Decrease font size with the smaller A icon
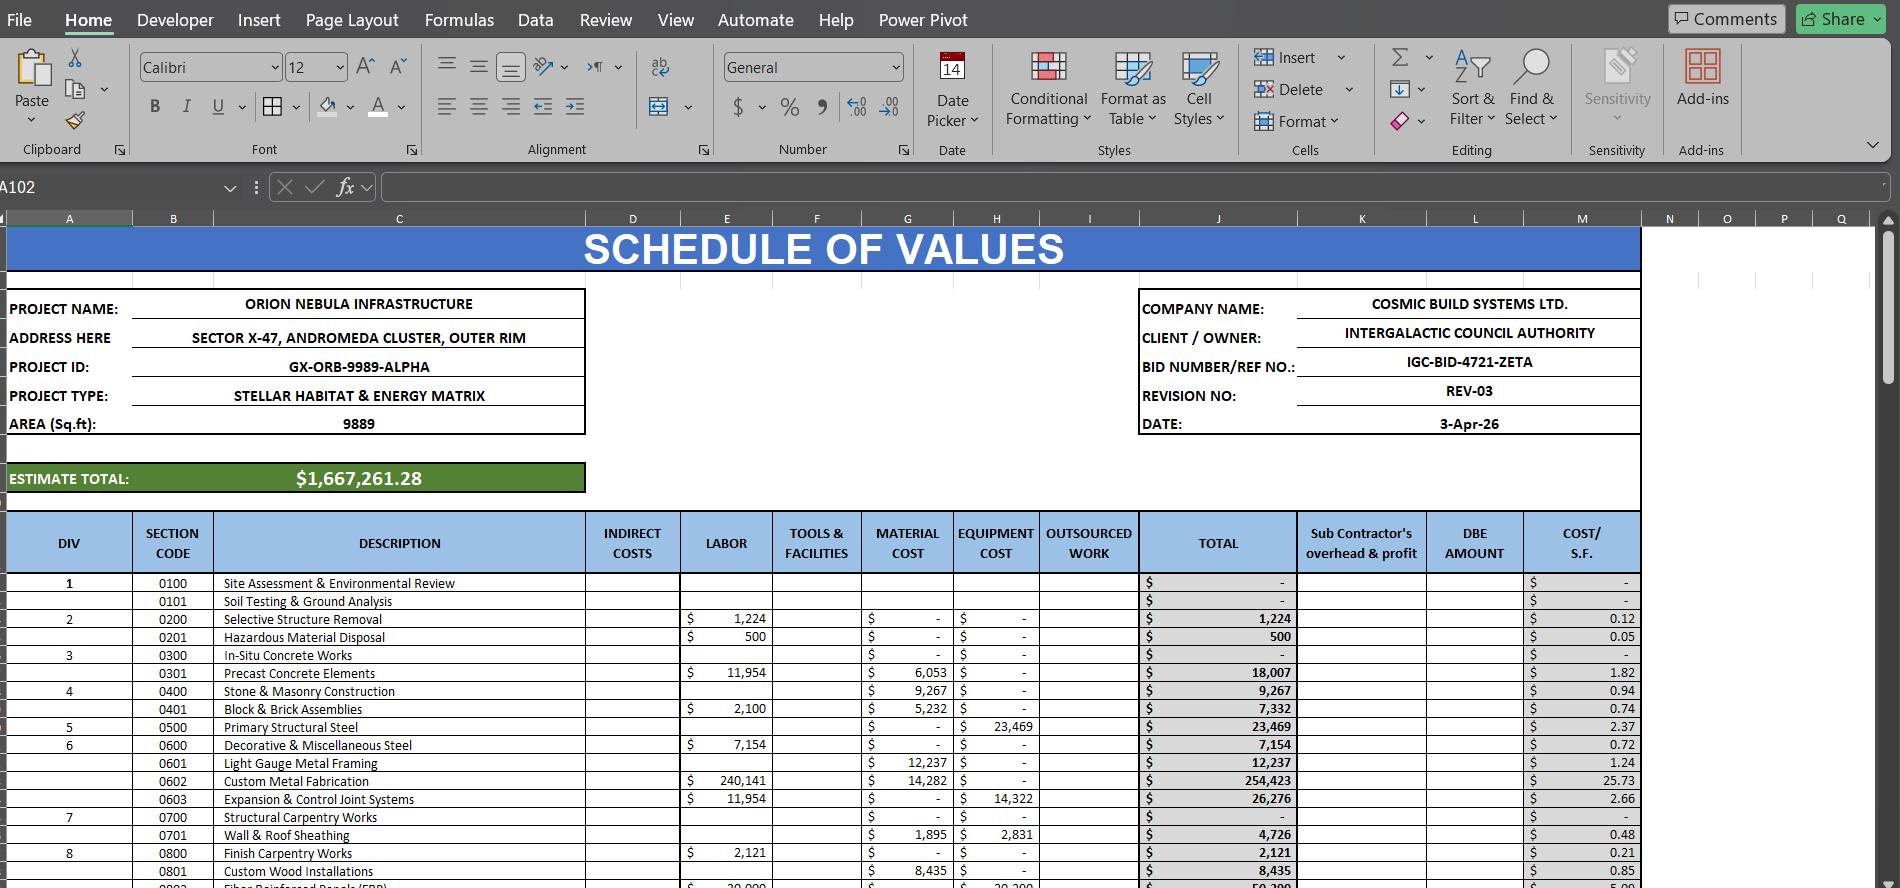The image size is (1900, 888). click(x=398, y=67)
